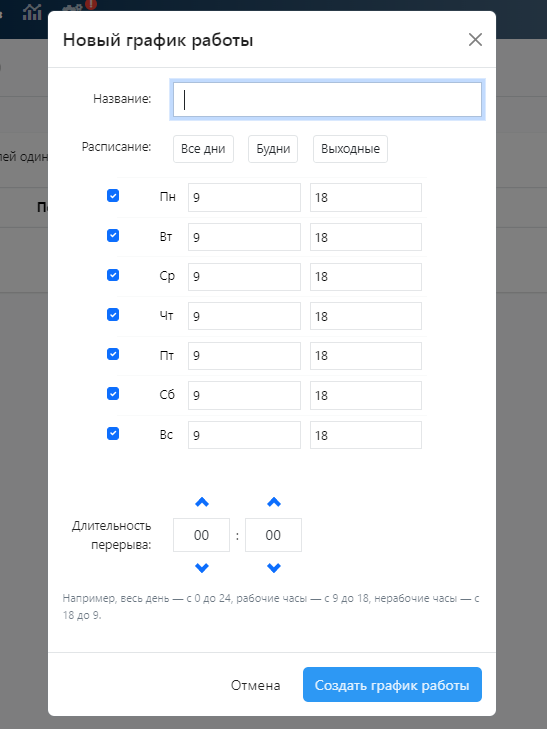547x729 pixels.
Task: Uncheck the Ср checkbox
Action: 113,275
